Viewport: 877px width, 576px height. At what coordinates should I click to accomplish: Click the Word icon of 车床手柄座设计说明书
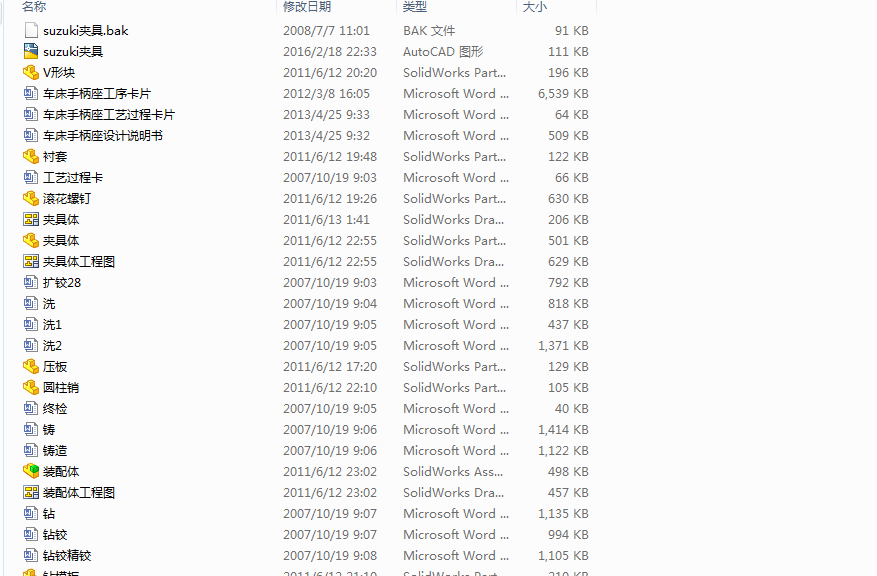(31, 135)
